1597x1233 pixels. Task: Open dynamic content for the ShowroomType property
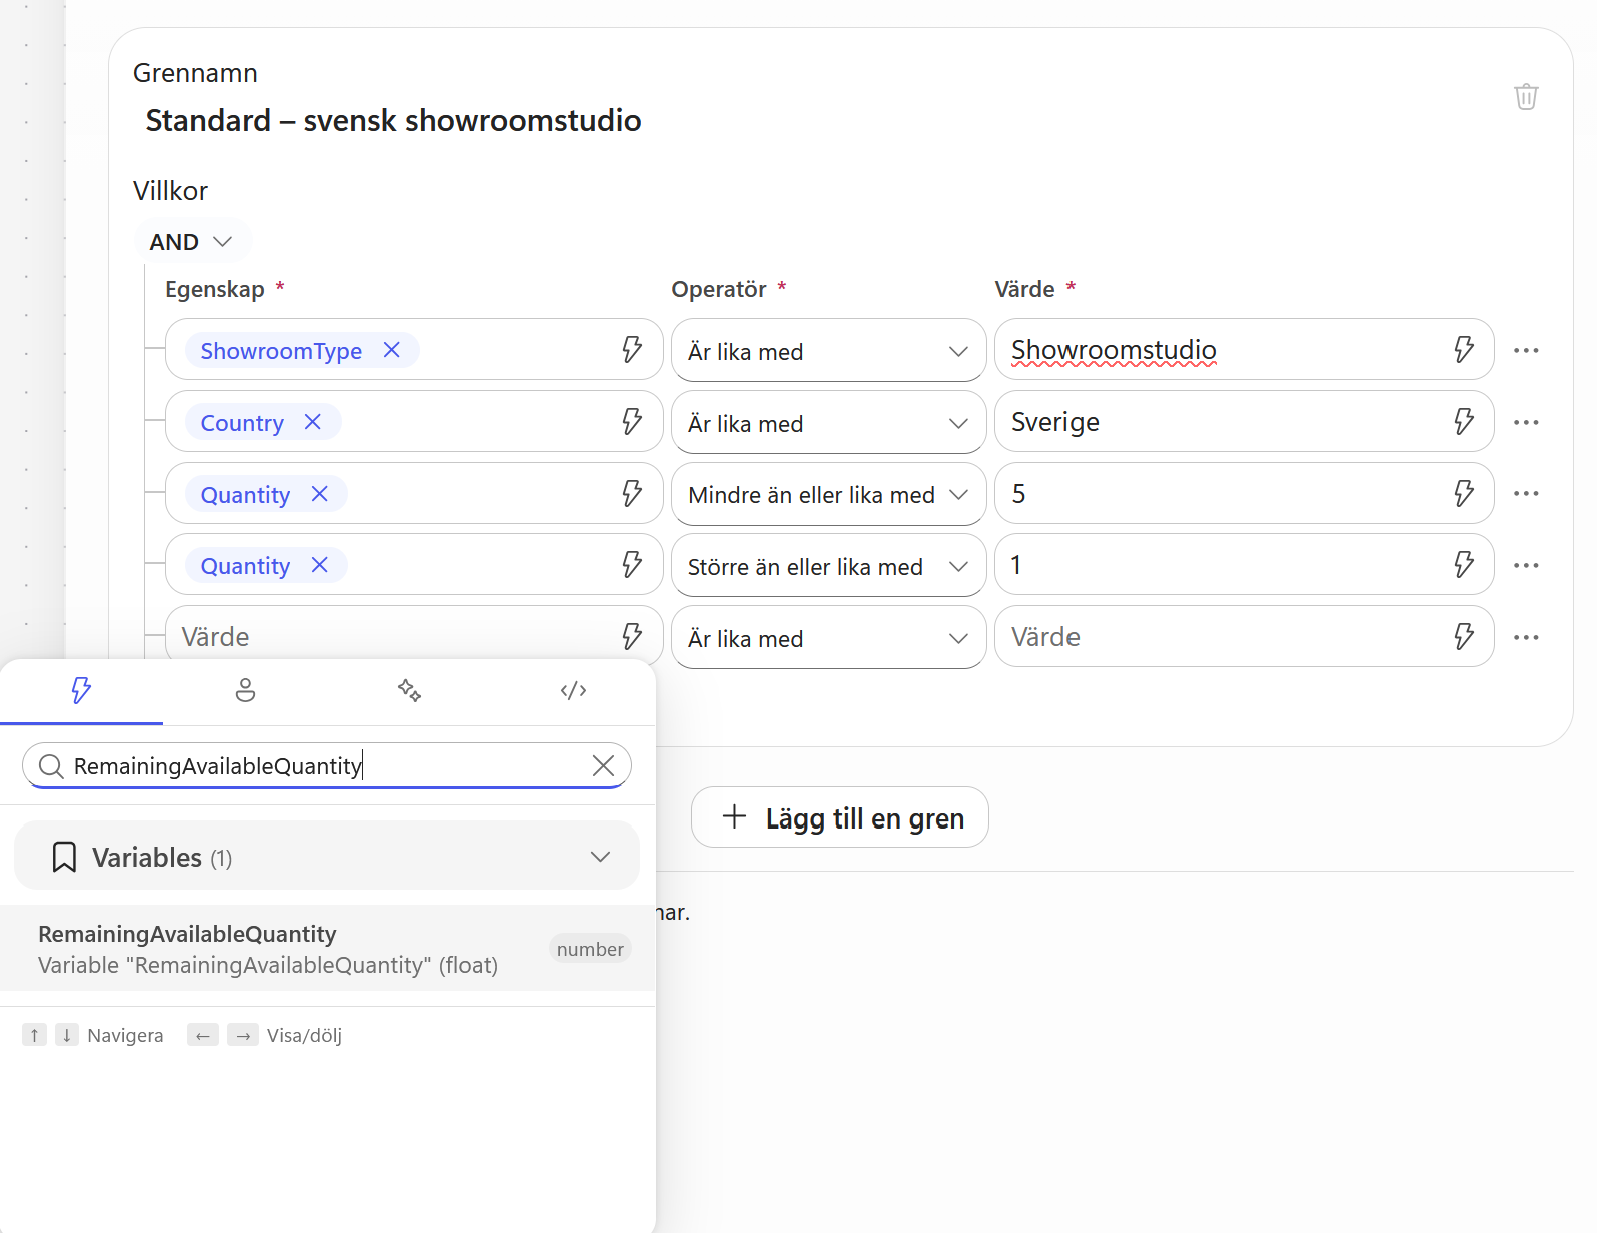pyautogui.click(x=632, y=349)
